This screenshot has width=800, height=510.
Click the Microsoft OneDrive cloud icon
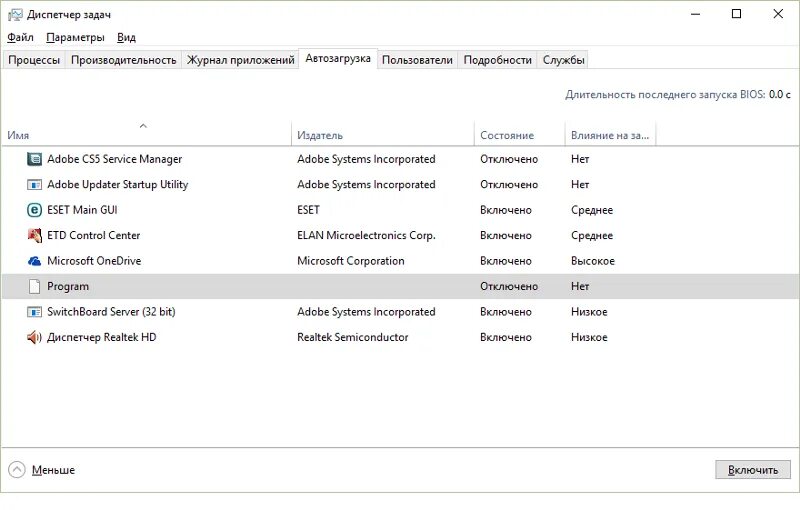click(35, 261)
